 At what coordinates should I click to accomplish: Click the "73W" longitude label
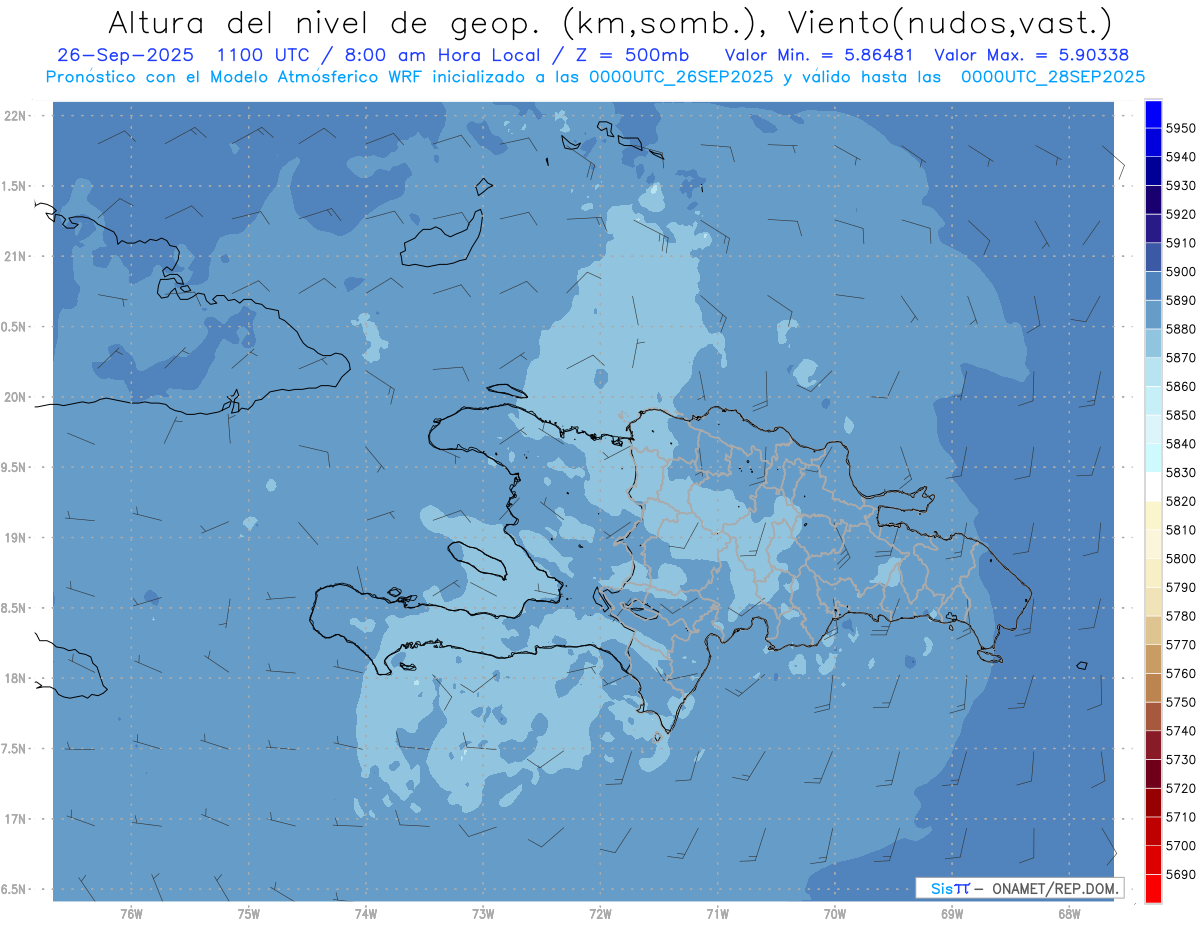point(483,914)
